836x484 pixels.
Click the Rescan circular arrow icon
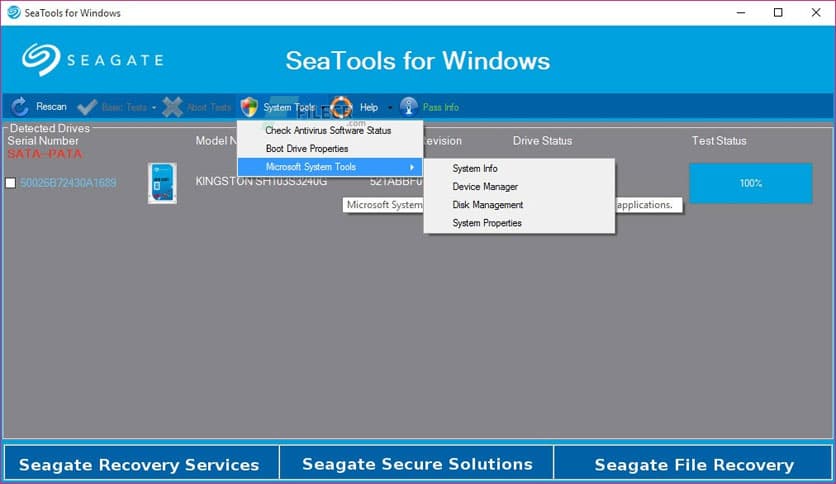tap(20, 107)
